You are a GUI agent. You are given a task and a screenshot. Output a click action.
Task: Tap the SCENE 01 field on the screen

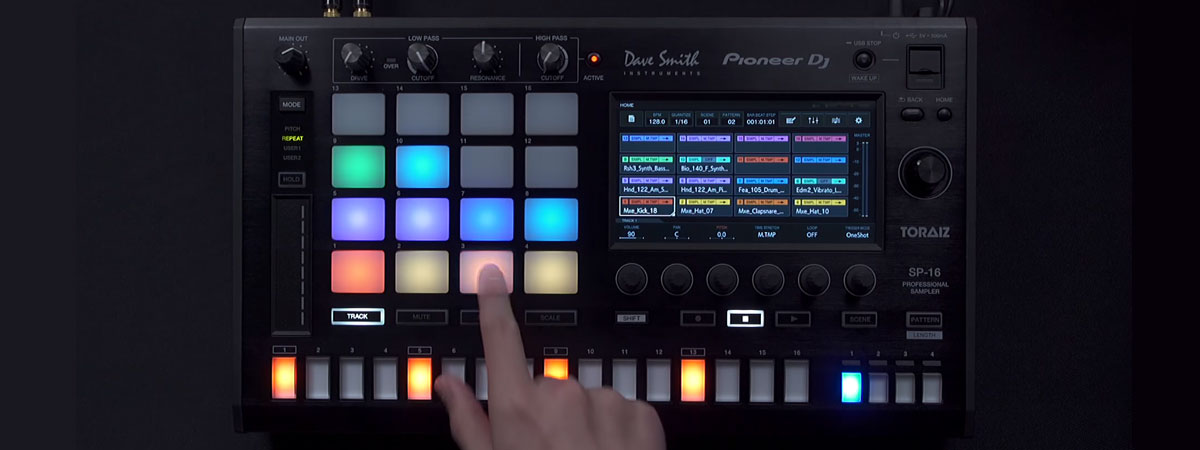pyautogui.click(x=708, y=120)
